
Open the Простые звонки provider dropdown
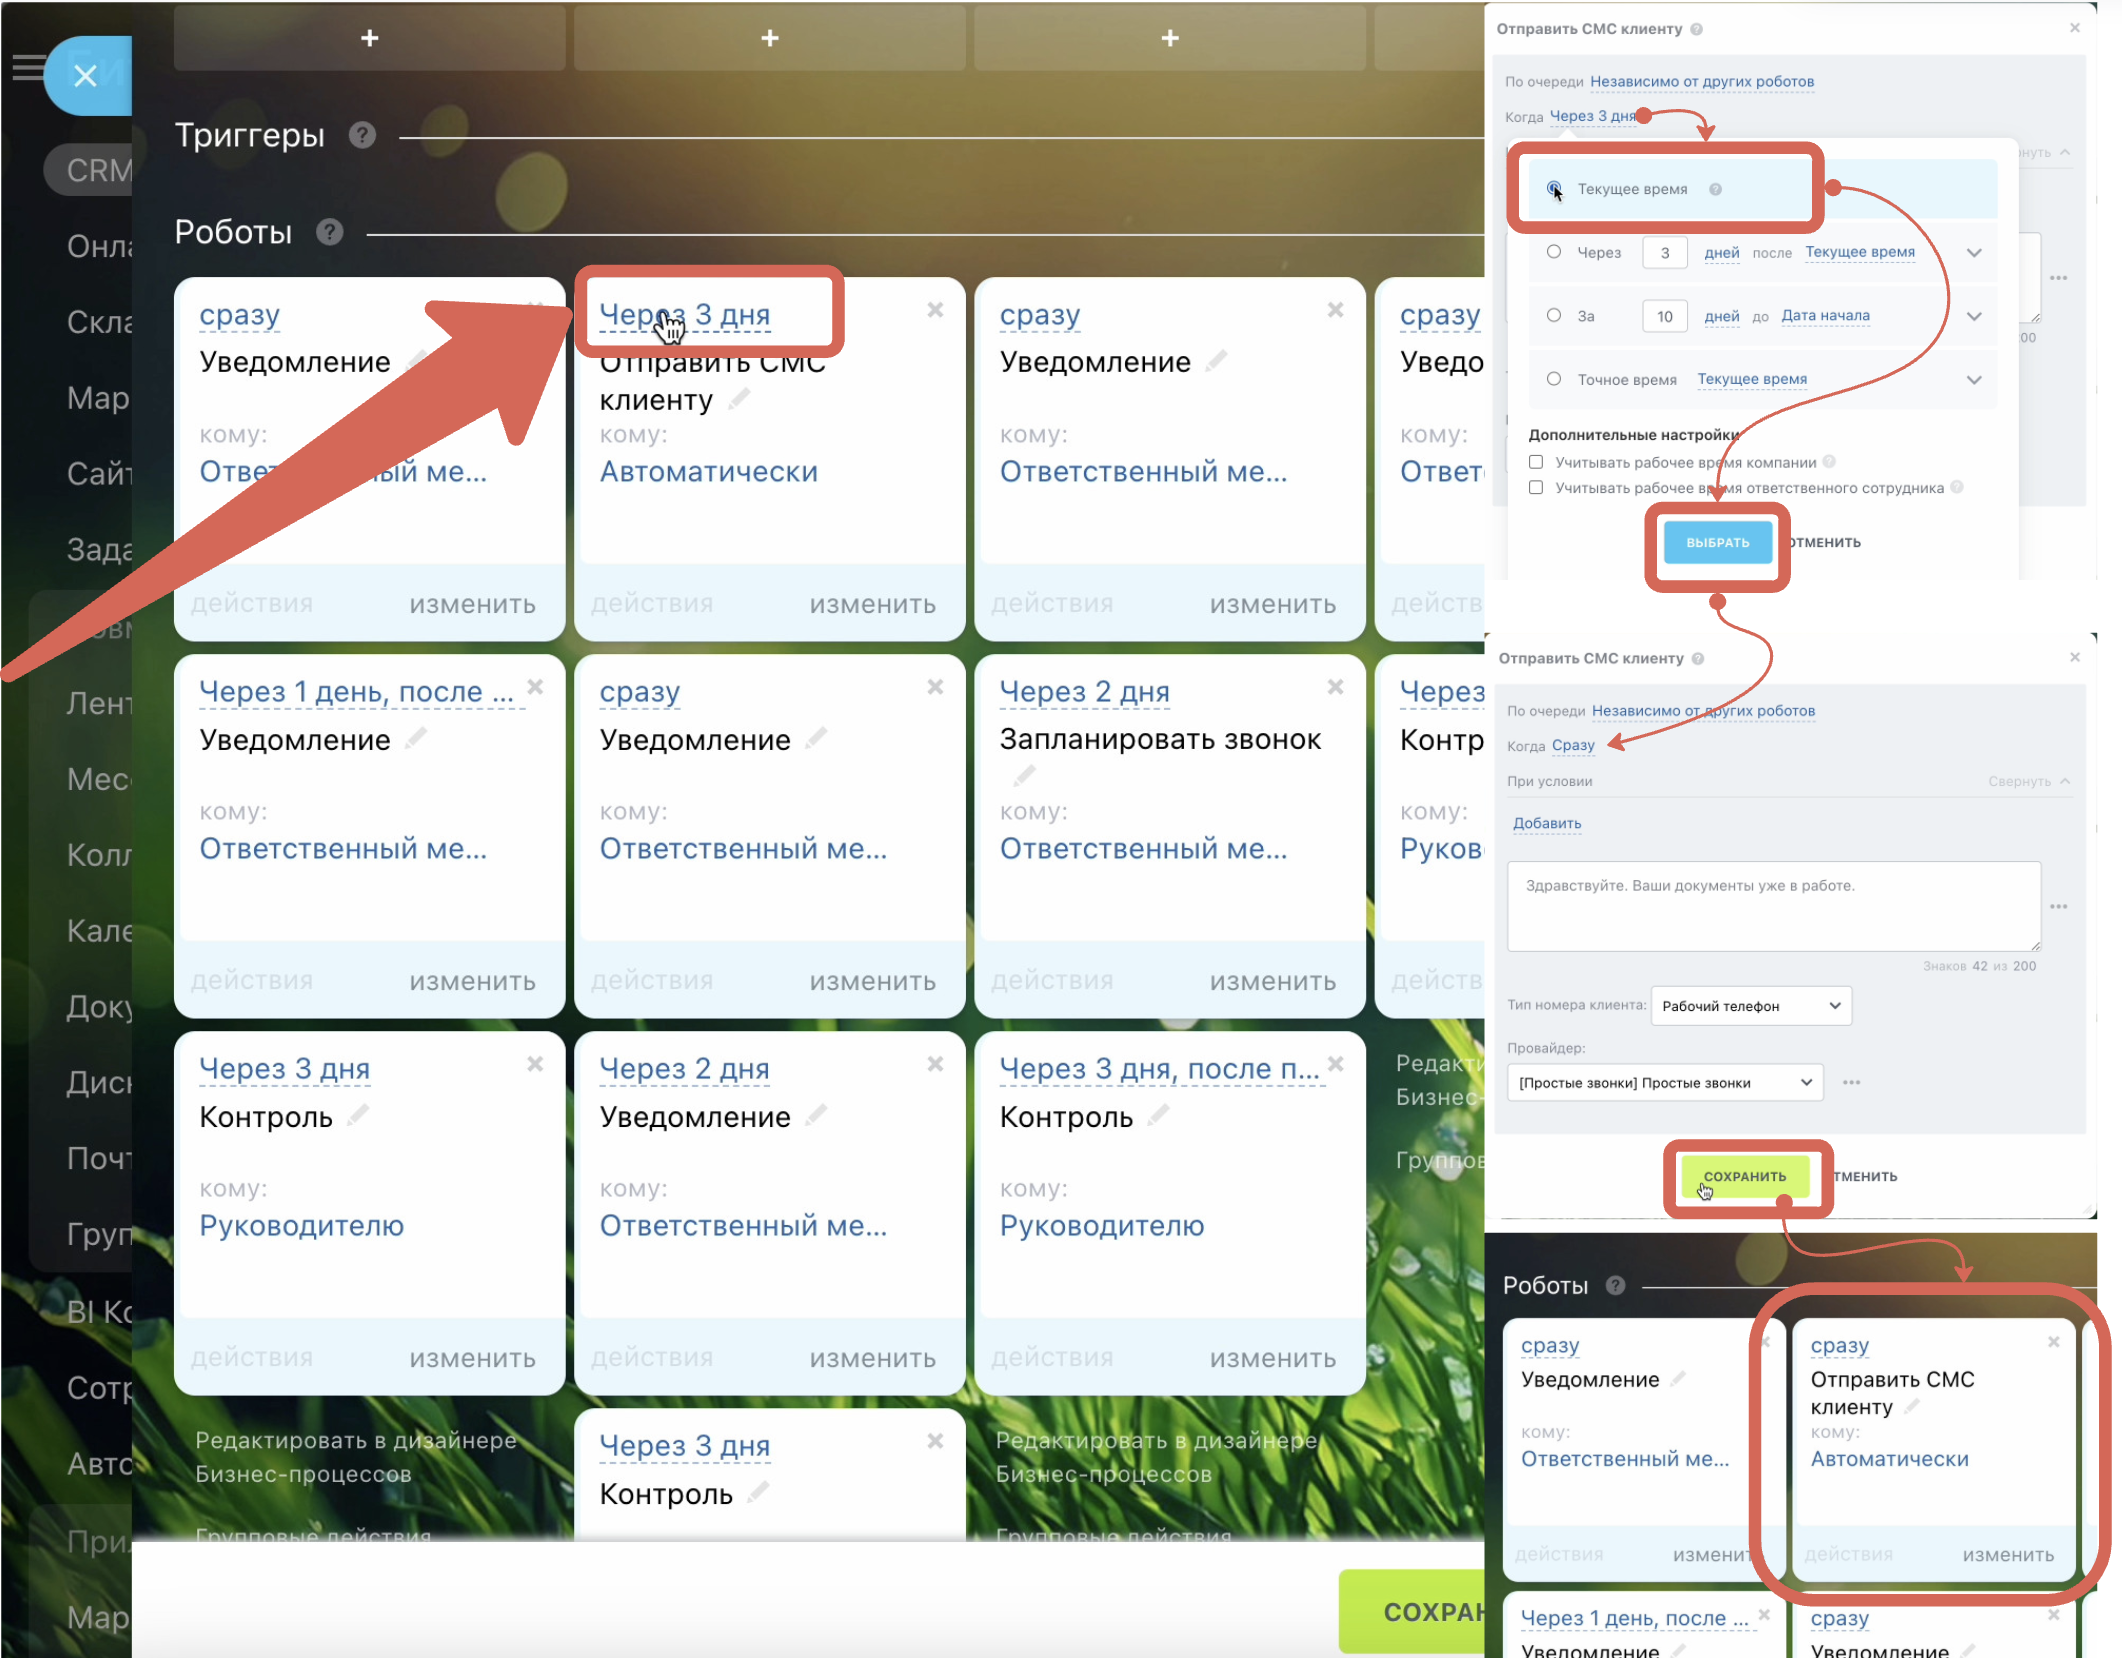coord(1665,1082)
